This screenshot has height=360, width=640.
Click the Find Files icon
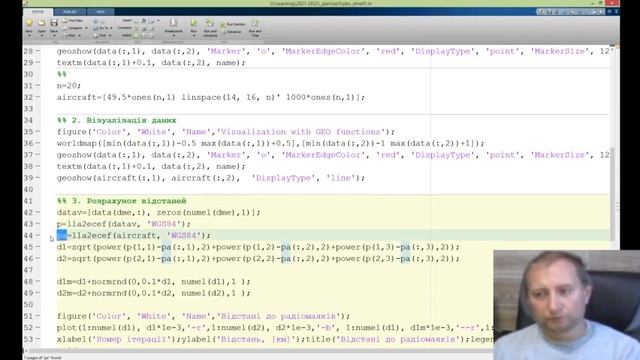click(x=64, y=20)
